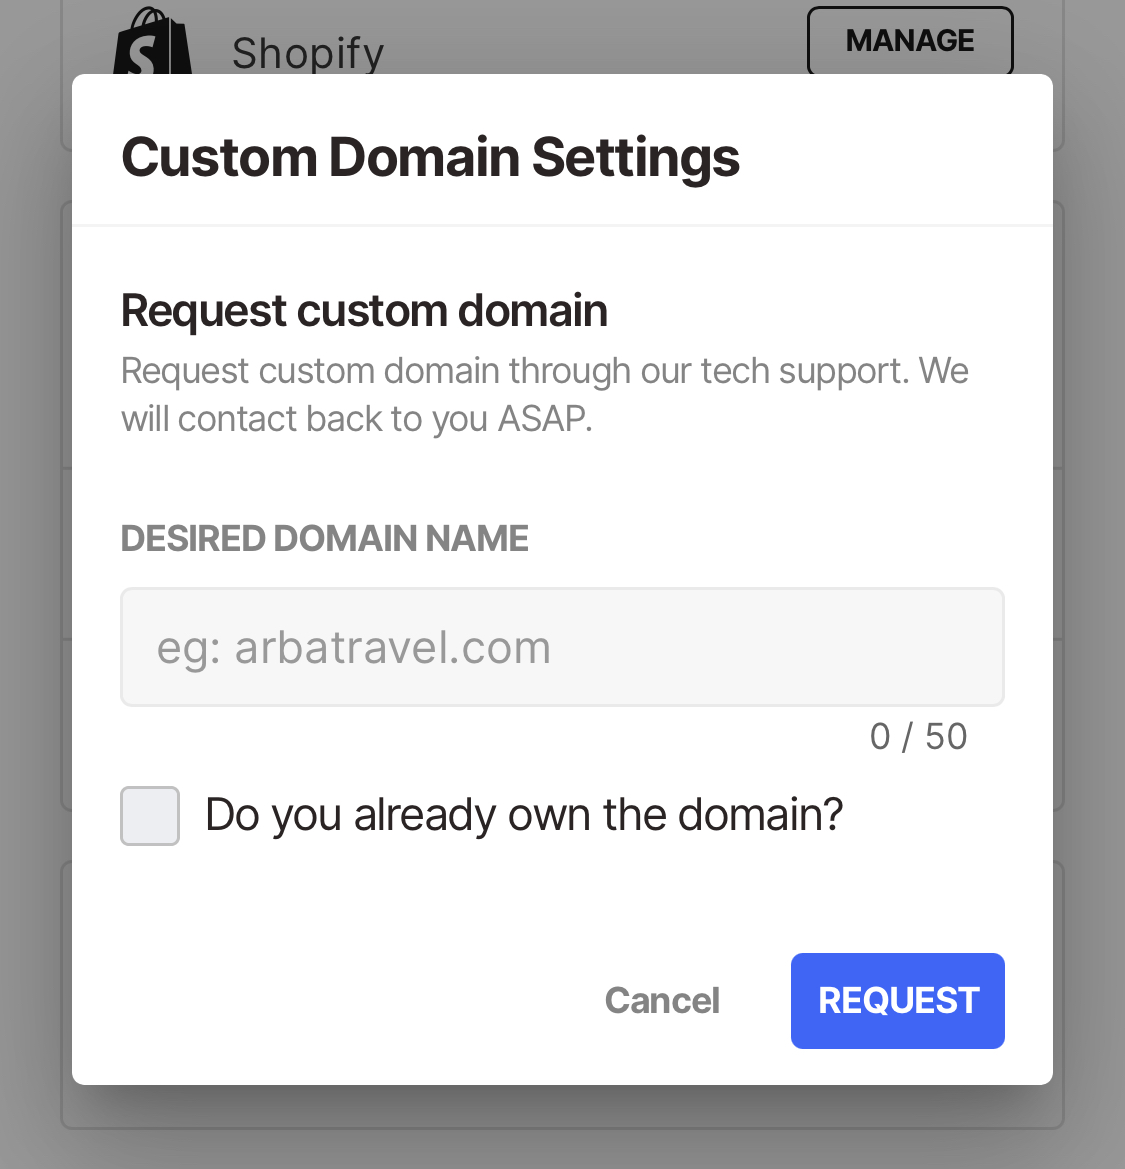
Task: Click the Shopify integration name label
Action: (308, 53)
